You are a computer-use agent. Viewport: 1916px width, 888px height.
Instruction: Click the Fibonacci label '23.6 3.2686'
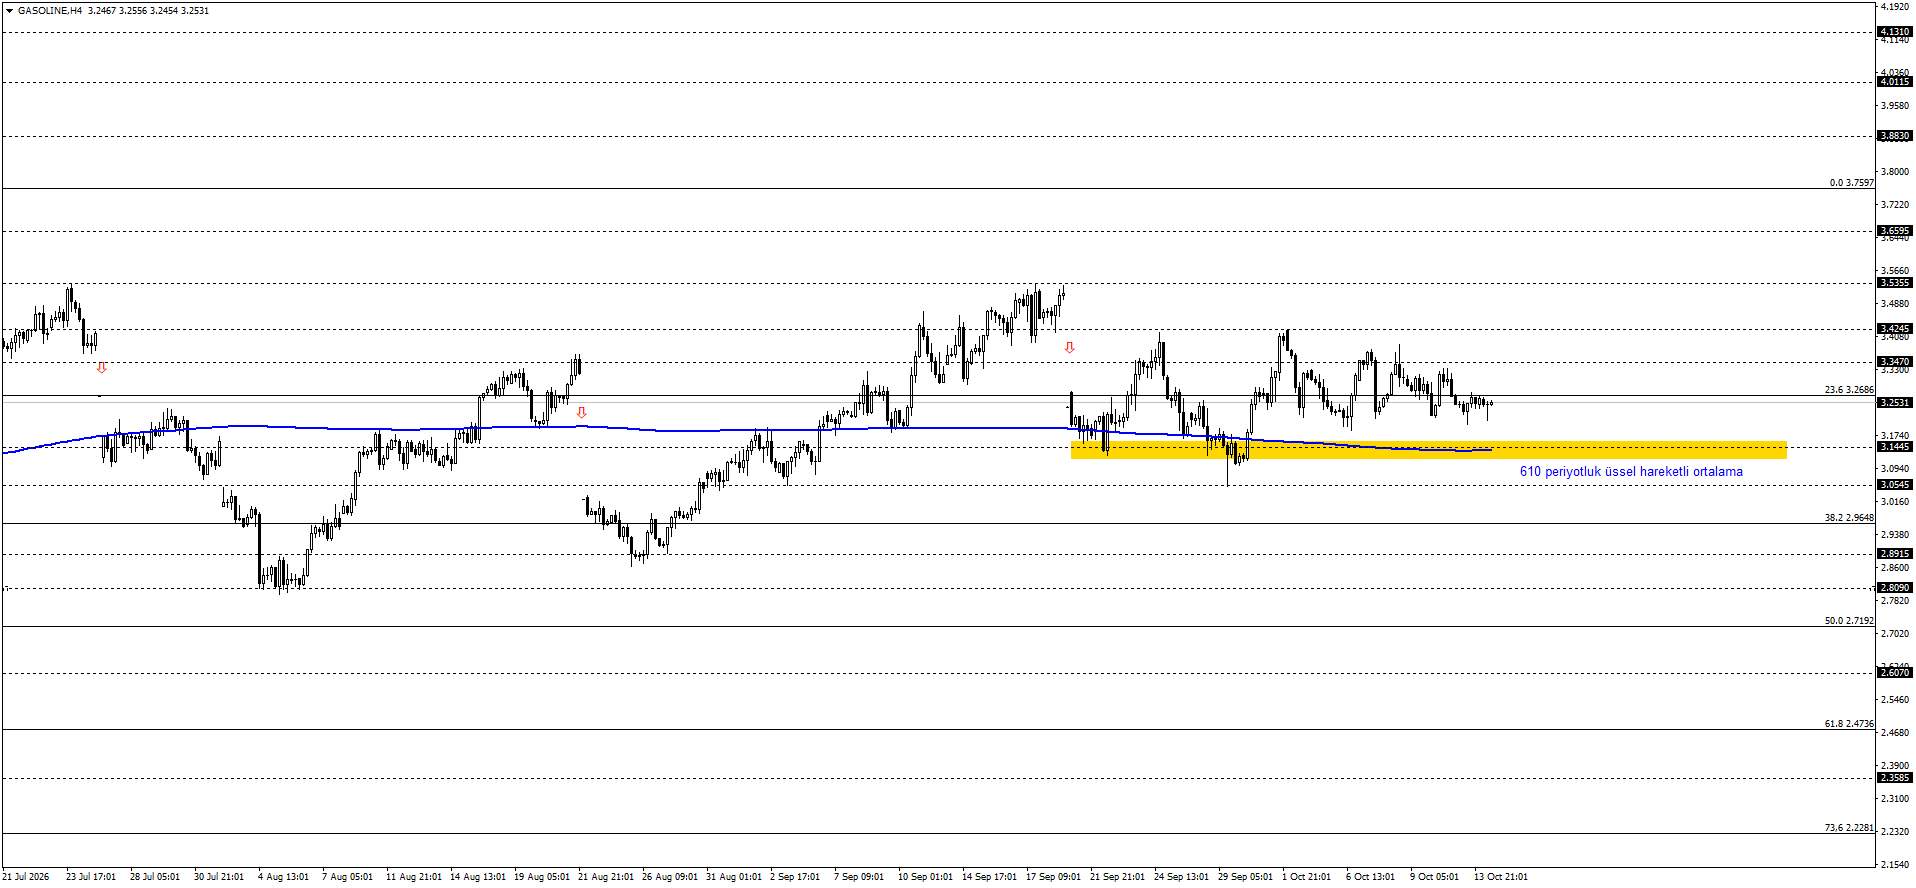click(x=1849, y=390)
